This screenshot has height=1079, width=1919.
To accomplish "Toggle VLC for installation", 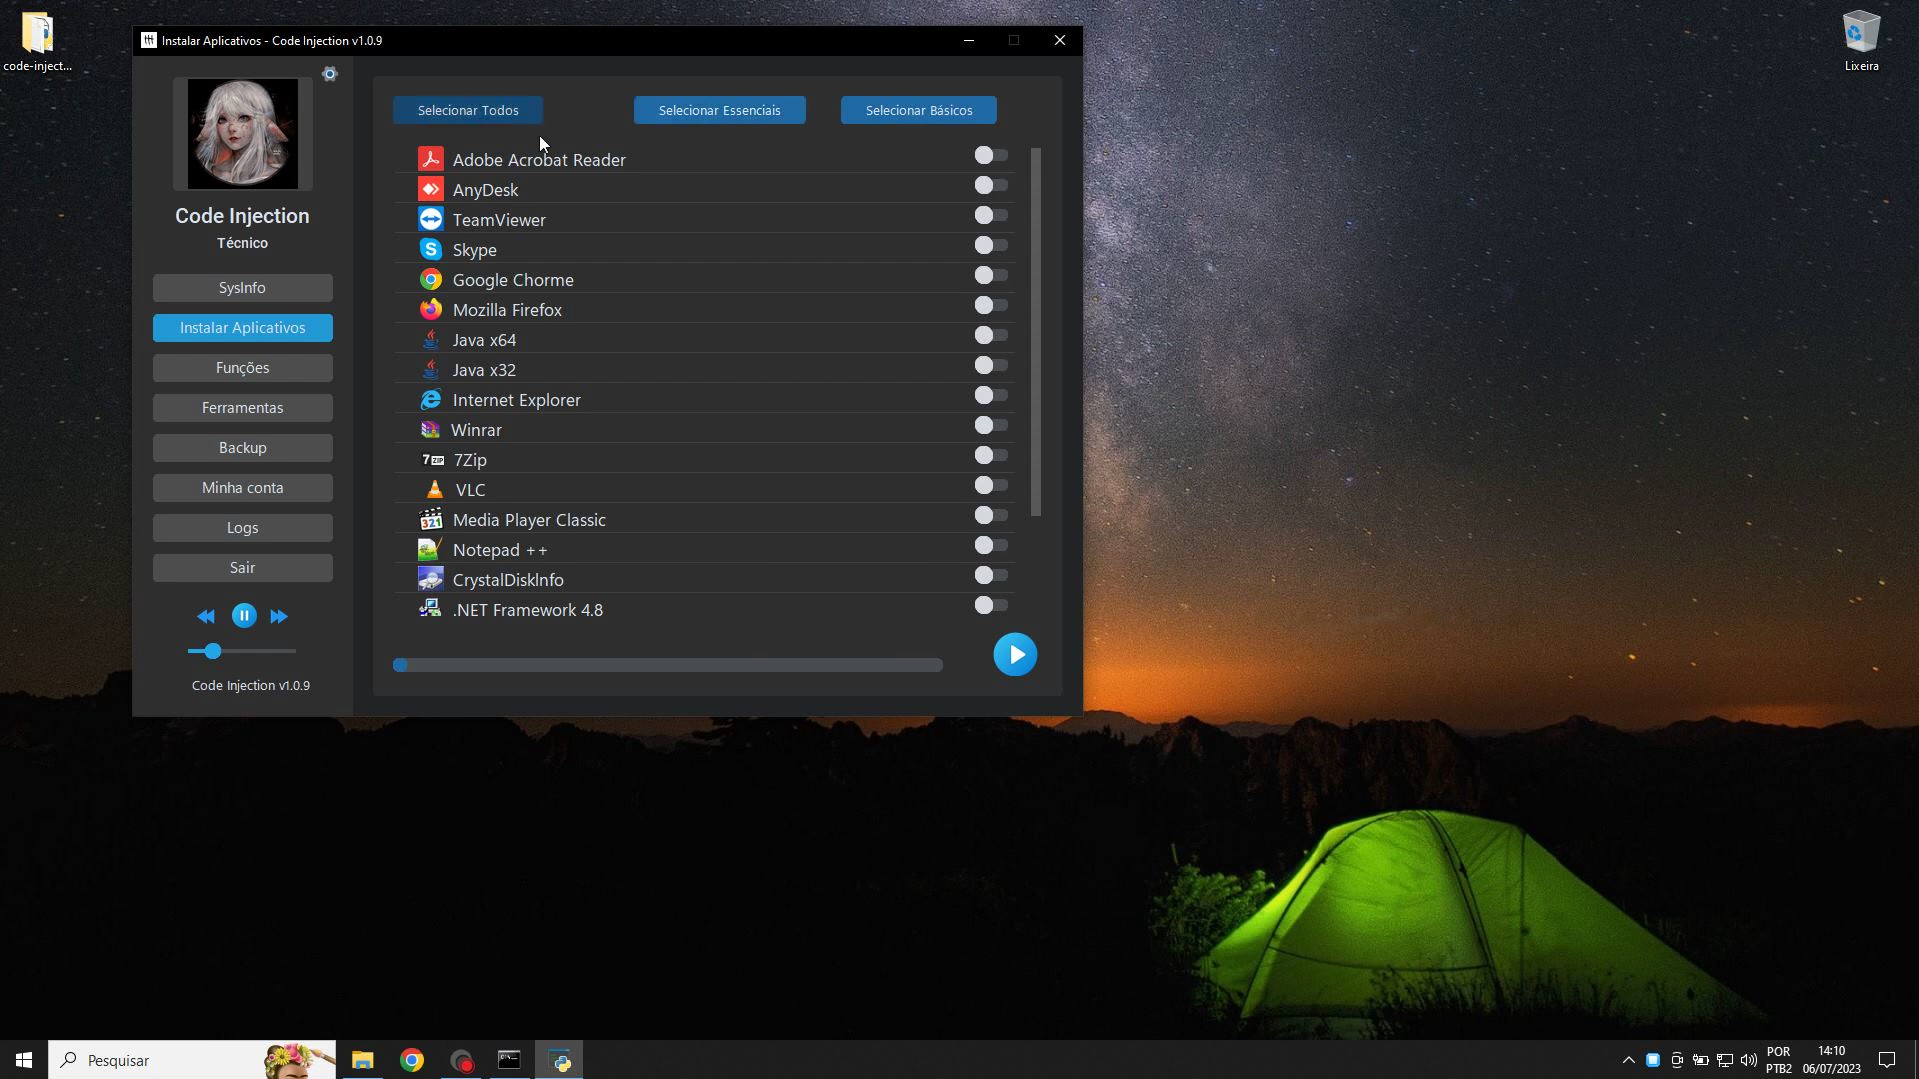I will 991,485.
